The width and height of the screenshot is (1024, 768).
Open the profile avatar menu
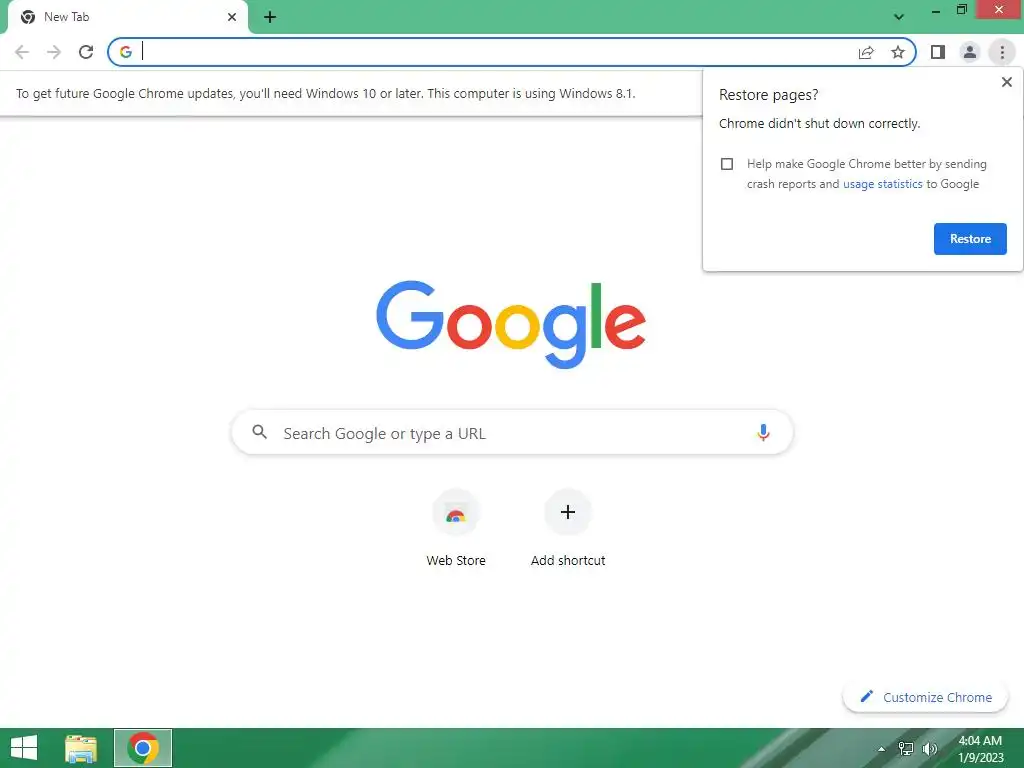tap(970, 52)
